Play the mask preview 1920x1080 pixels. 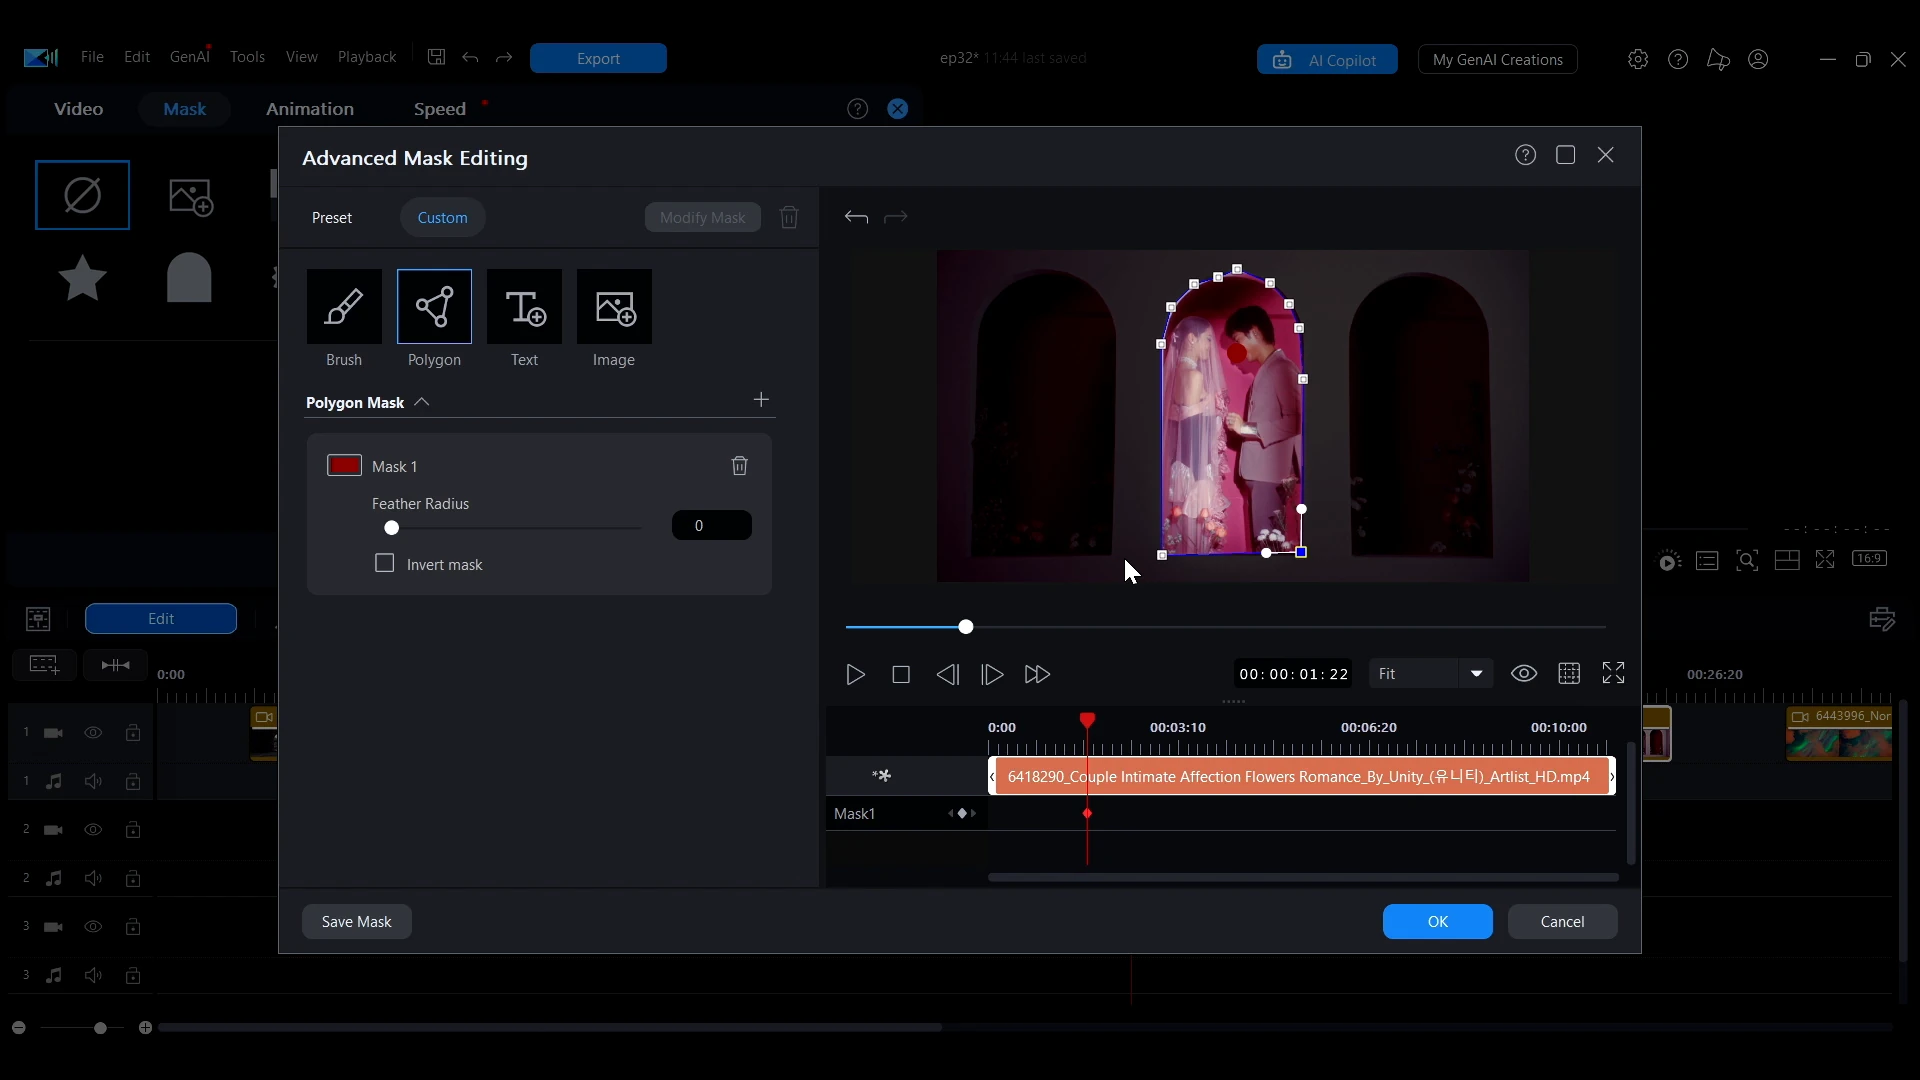856,675
